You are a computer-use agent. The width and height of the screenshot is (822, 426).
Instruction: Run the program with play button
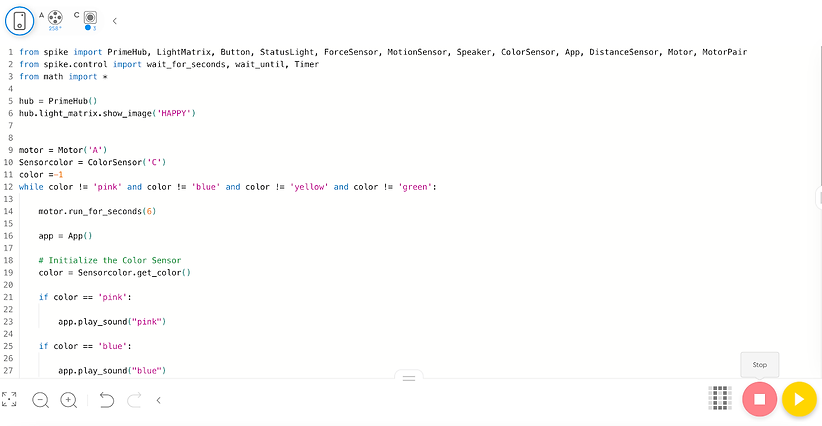pyautogui.click(x=799, y=400)
